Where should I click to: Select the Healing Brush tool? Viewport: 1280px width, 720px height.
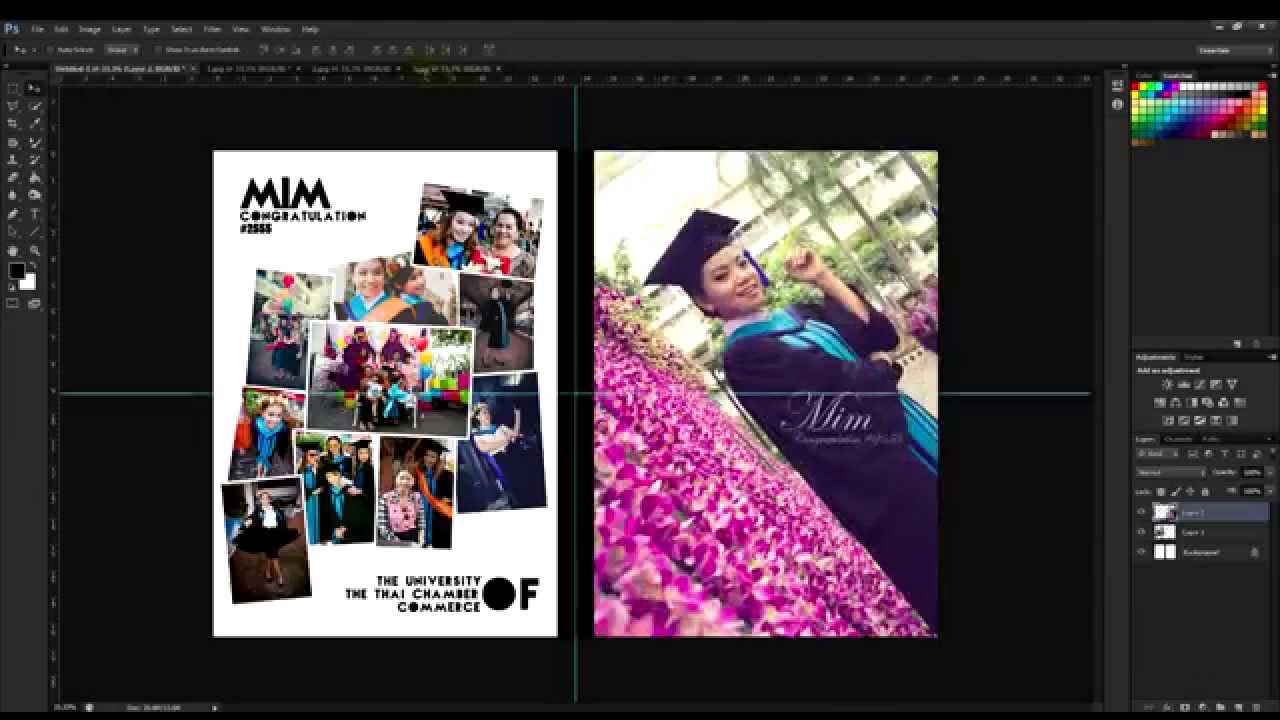[13, 142]
